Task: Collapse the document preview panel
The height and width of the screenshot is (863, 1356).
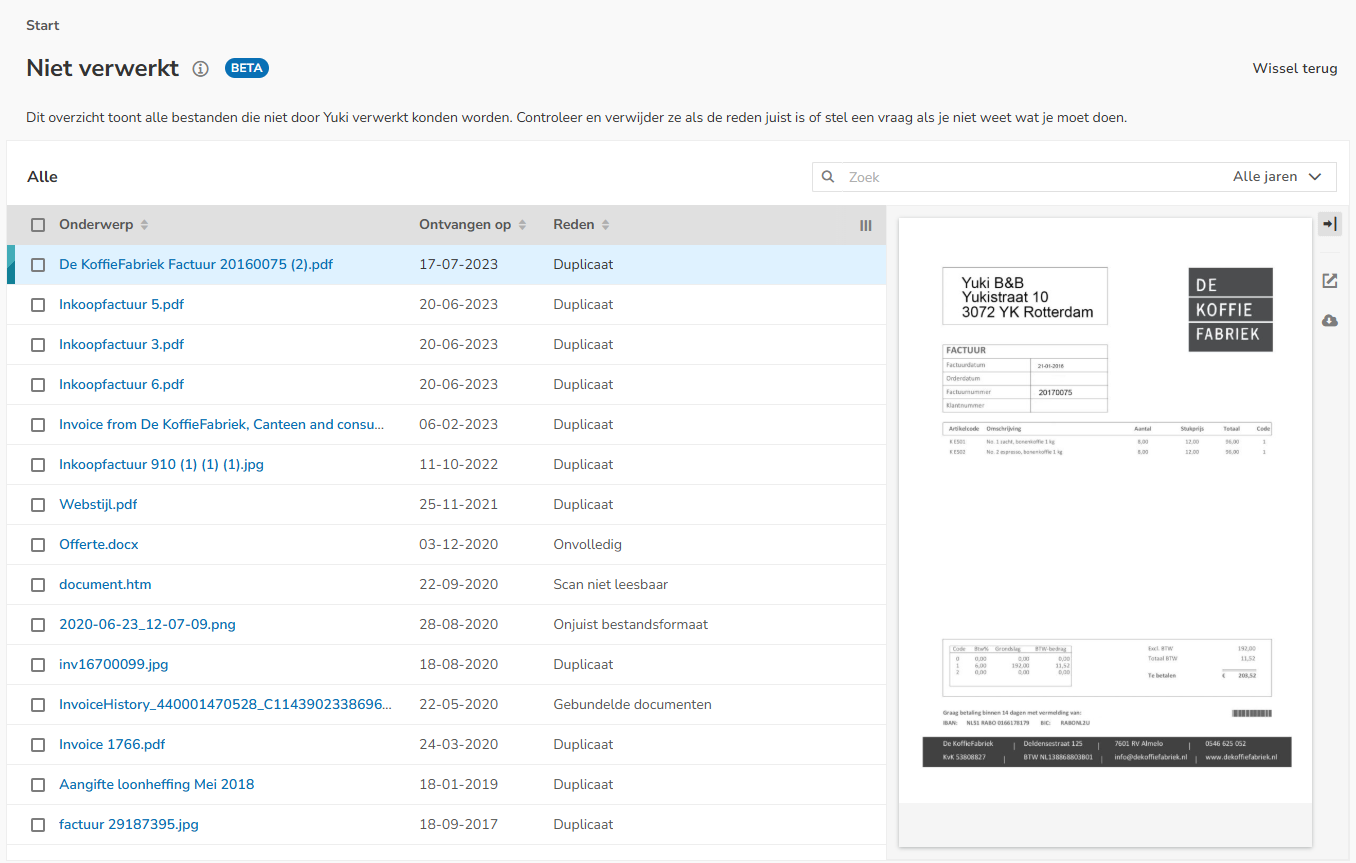Action: 1330,224
